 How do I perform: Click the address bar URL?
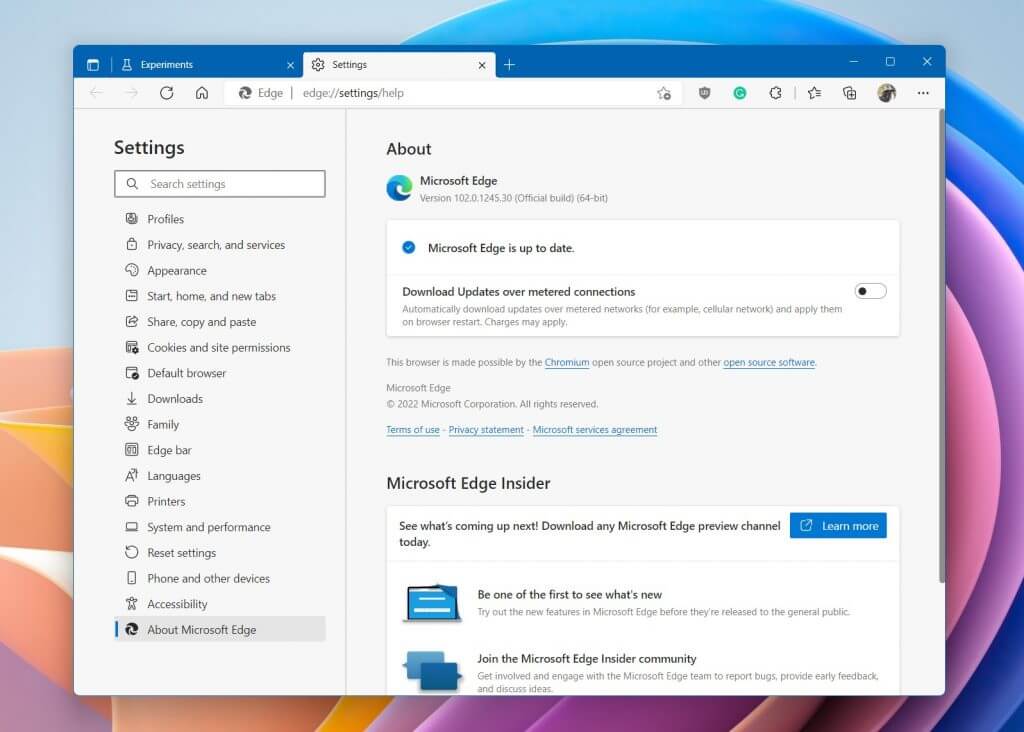click(x=353, y=93)
